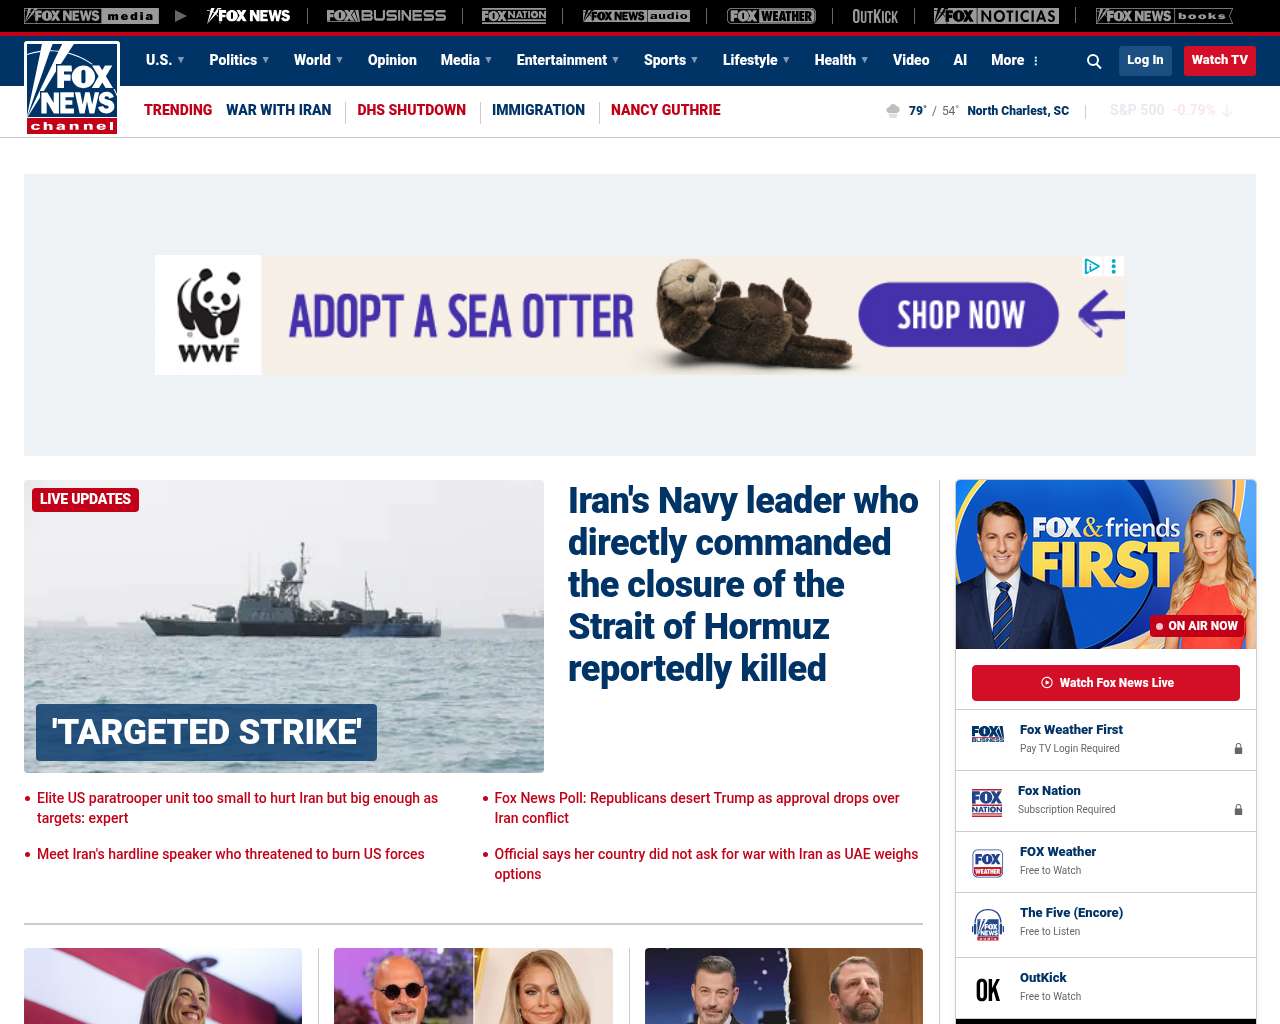Screen dimensions: 1280x1024
Task: Expand the Entertainment dropdown menu
Action: point(568,60)
